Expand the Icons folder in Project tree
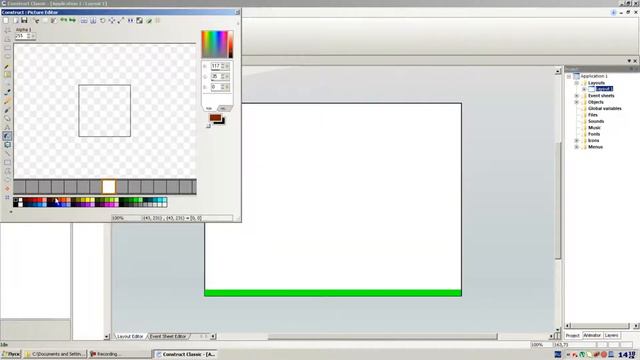Screen dimensions: 640x360 point(576,140)
